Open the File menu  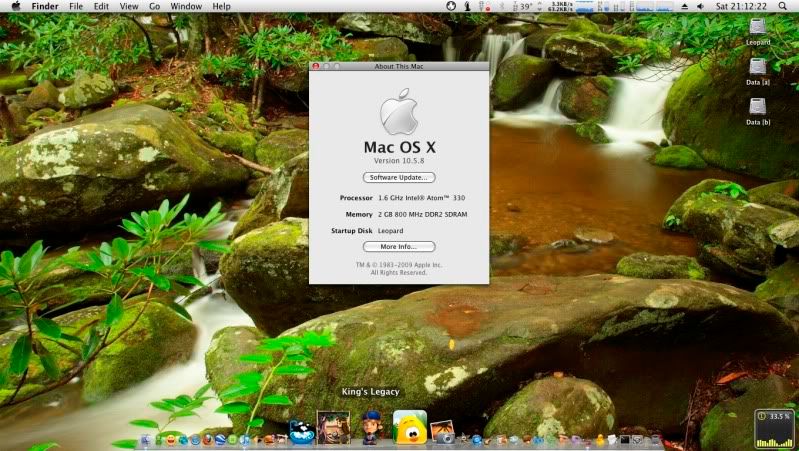pyautogui.click(x=76, y=7)
